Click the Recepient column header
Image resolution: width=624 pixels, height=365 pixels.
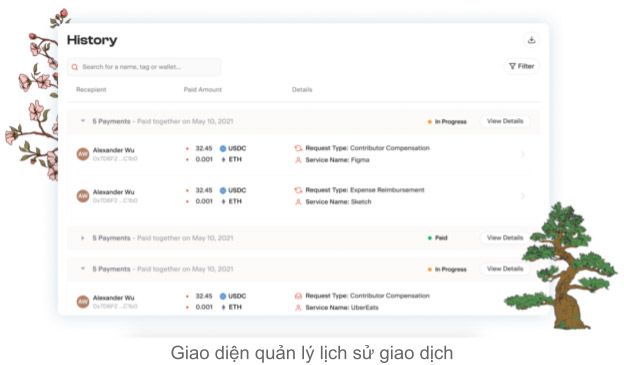(x=91, y=90)
